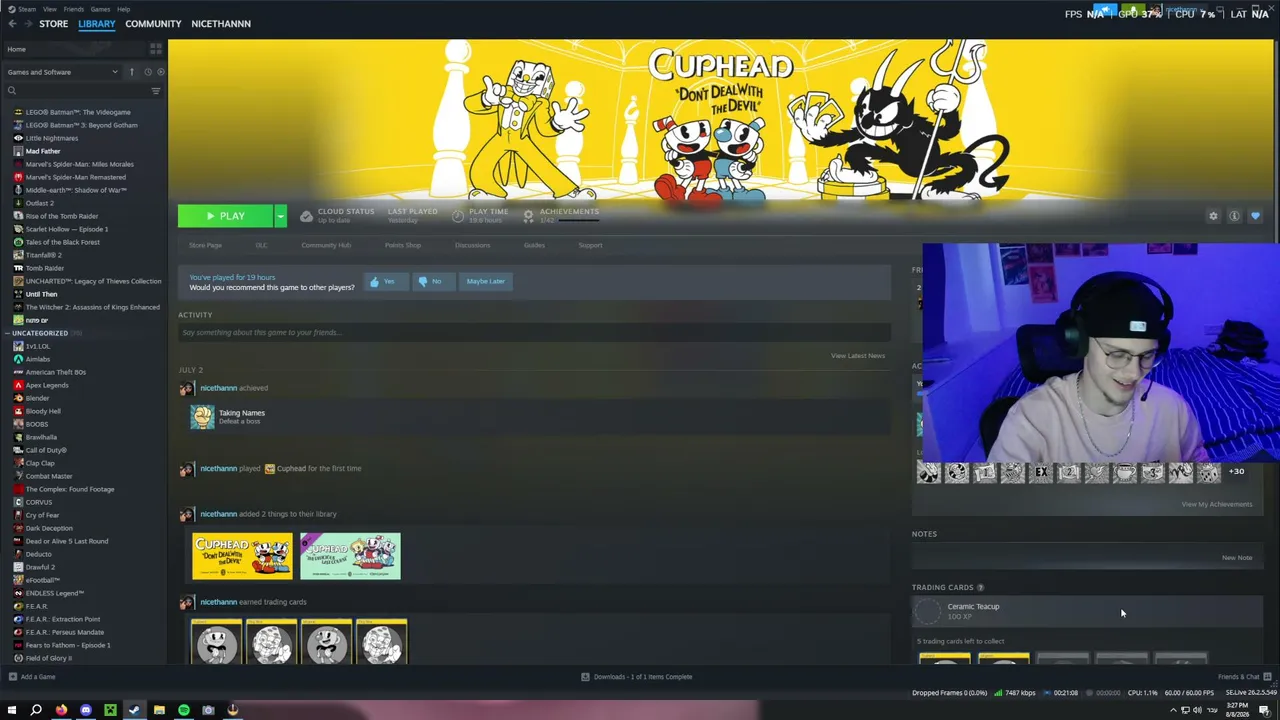Screen dimensions: 1280x720
Task: Open the Games menu
Action: point(100,9)
